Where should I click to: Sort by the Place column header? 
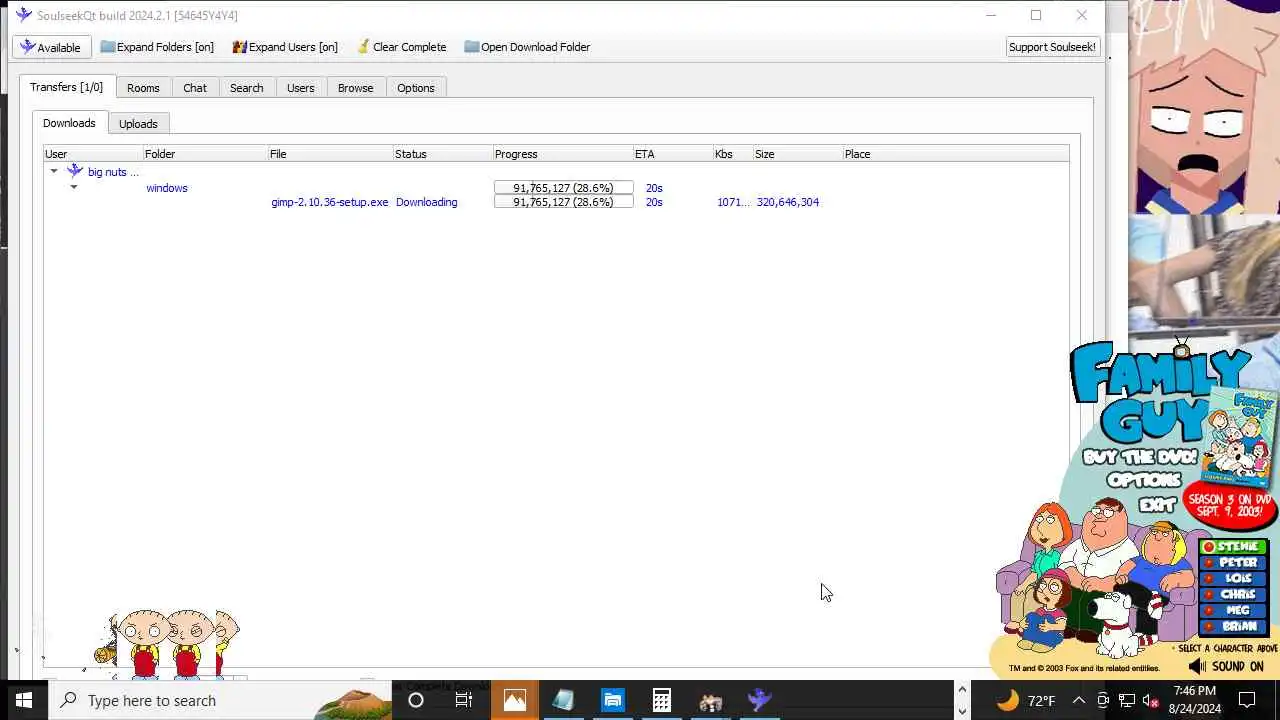(955, 154)
